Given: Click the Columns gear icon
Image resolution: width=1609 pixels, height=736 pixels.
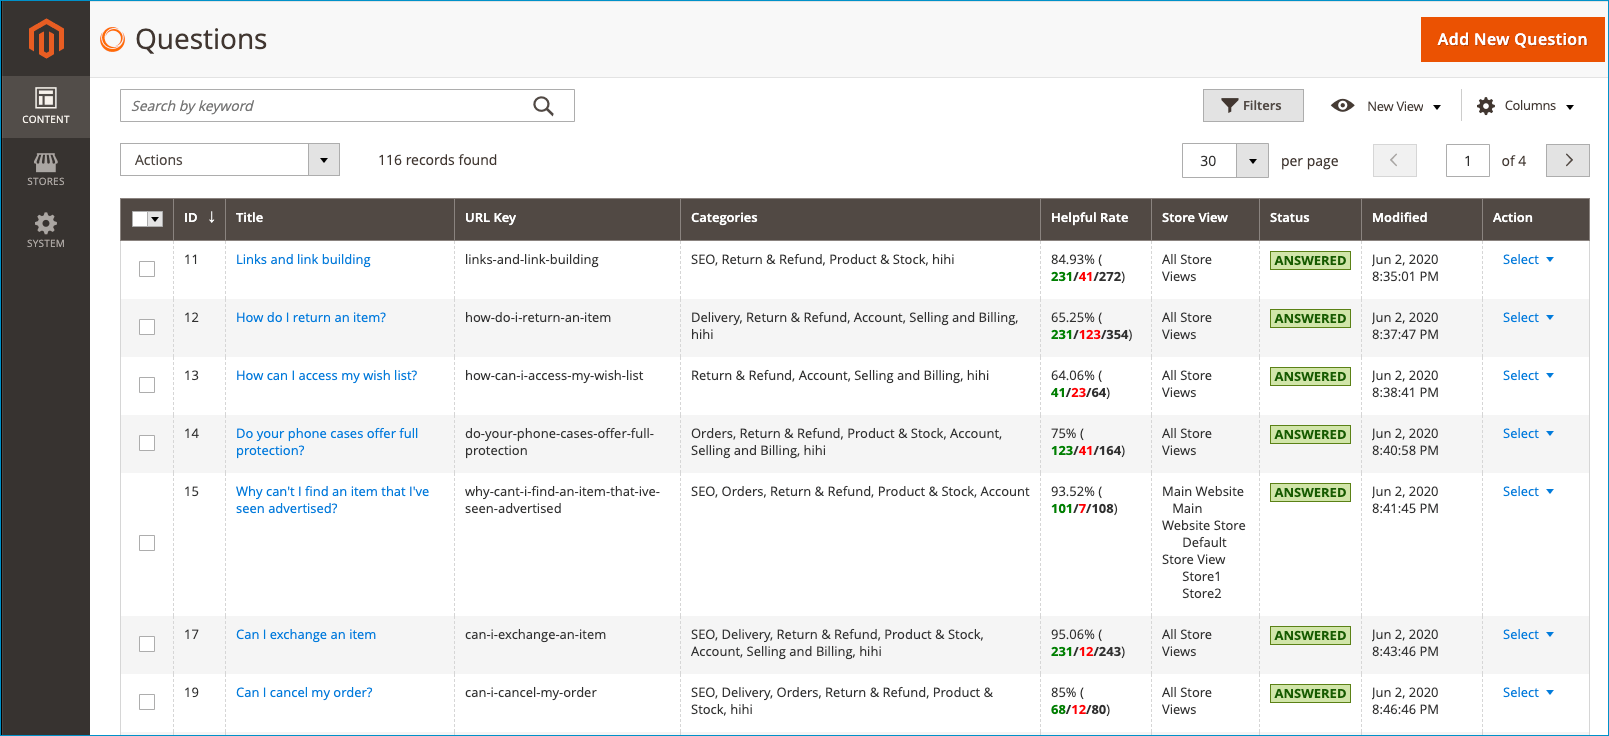Looking at the screenshot, I should point(1486,106).
